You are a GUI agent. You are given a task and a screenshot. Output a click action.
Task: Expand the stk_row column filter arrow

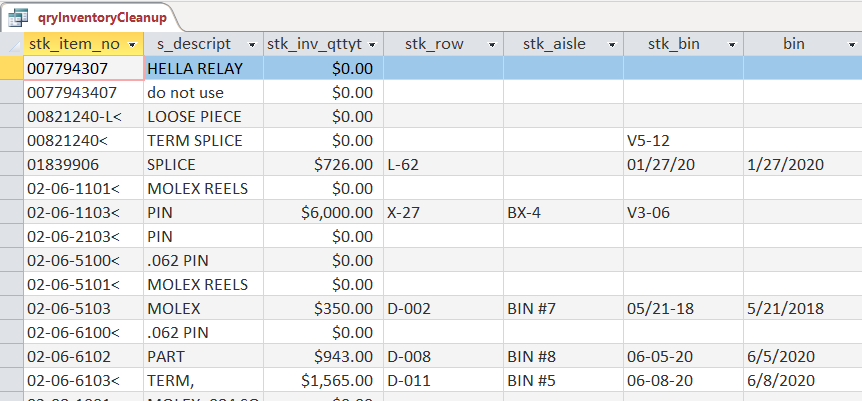point(492,45)
